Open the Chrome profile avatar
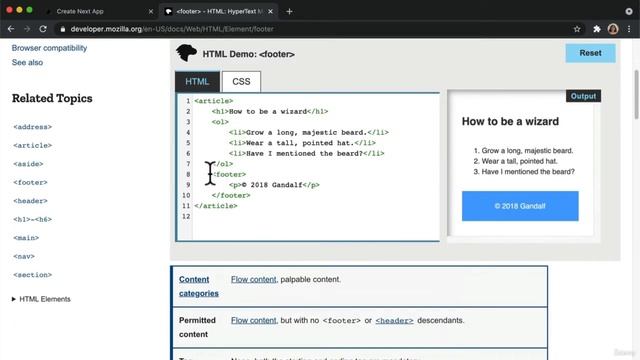 coord(613,29)
